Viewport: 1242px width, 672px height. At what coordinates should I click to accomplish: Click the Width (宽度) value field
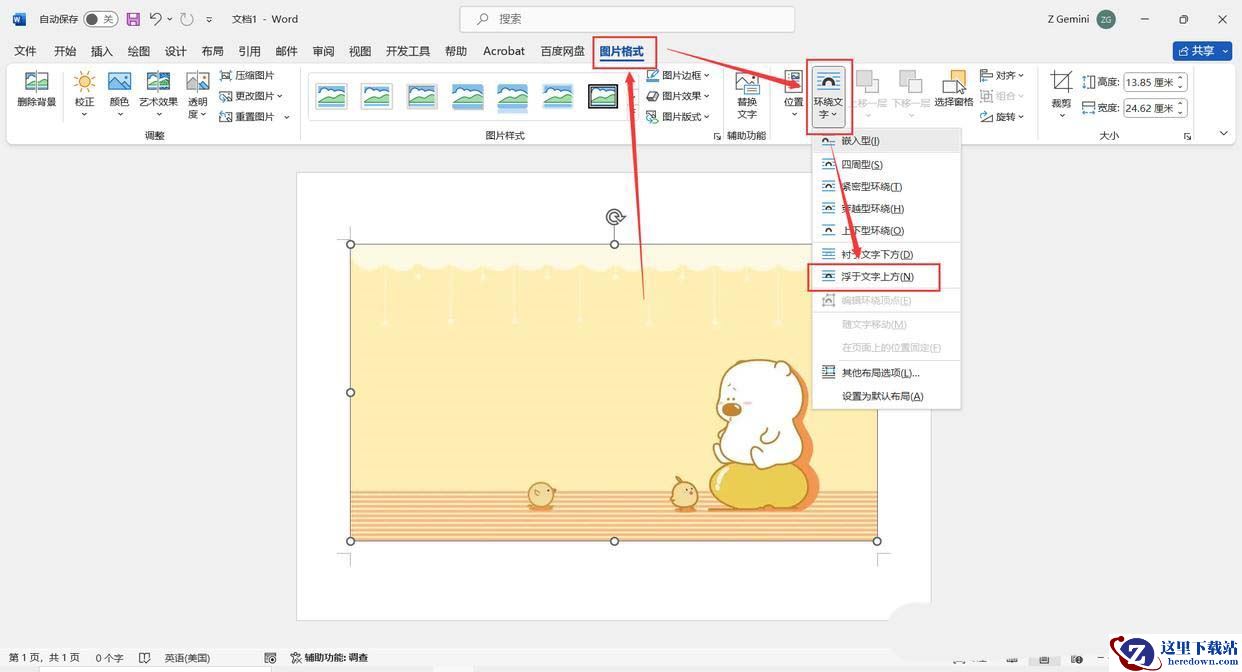click(1149, 108)
